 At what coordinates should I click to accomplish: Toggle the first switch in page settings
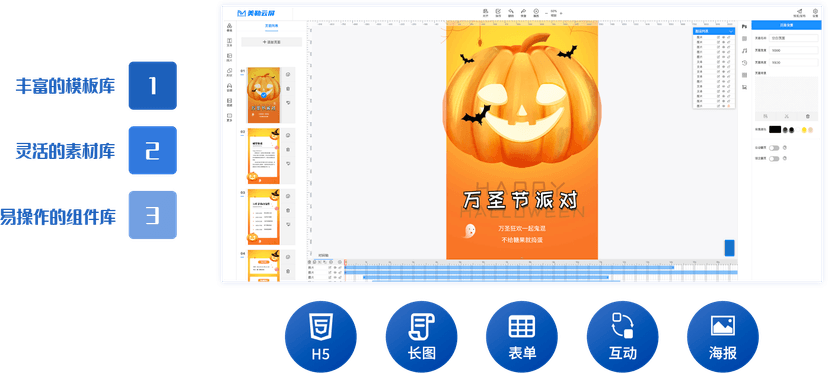tap(774, 148)
